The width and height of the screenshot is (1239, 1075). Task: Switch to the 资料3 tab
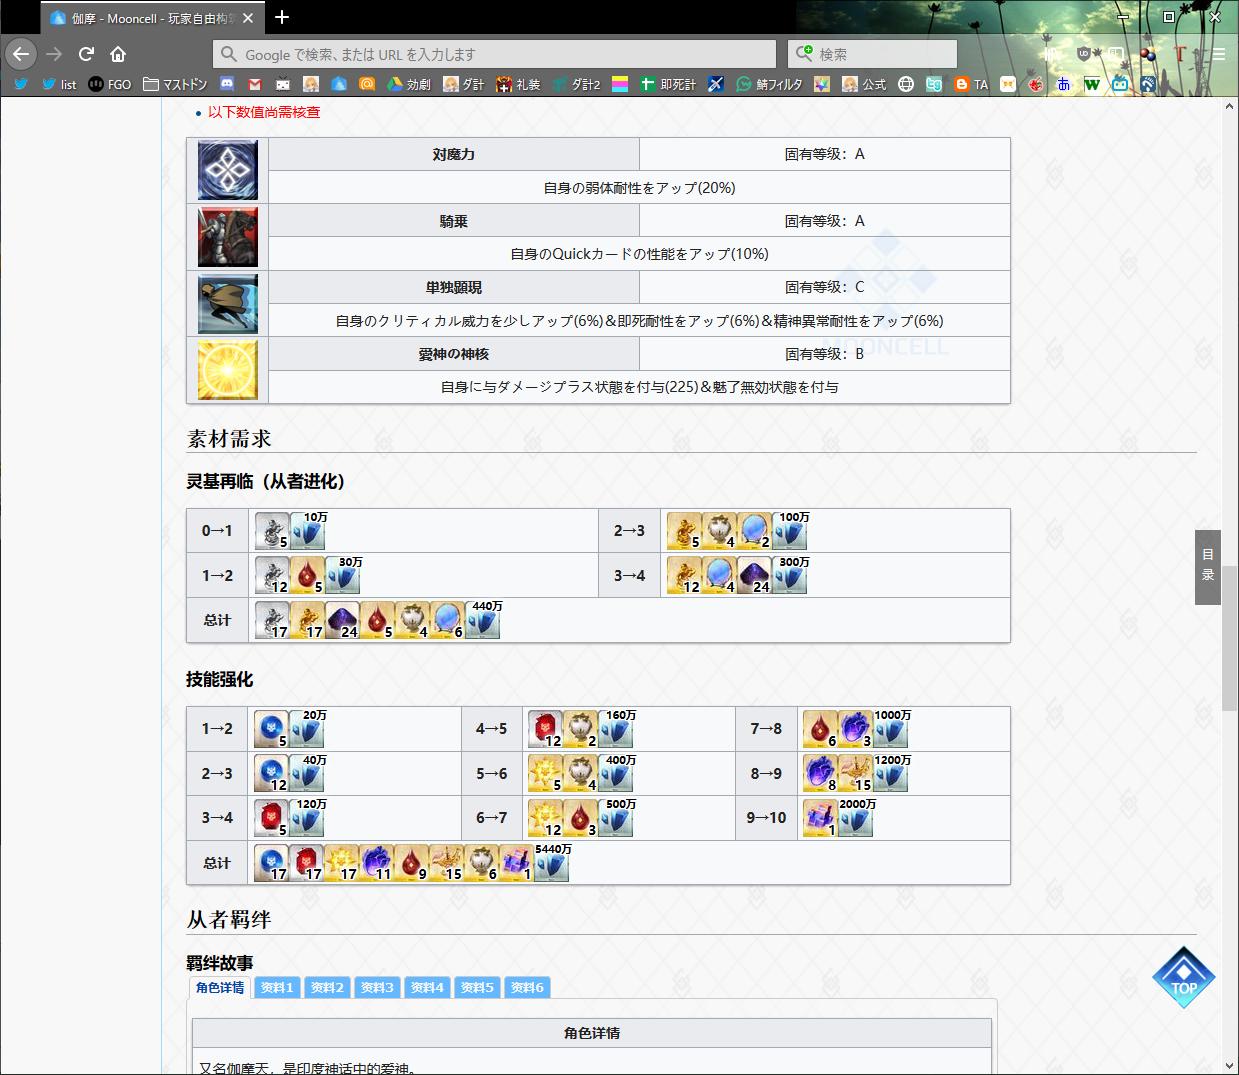[377, 987]
